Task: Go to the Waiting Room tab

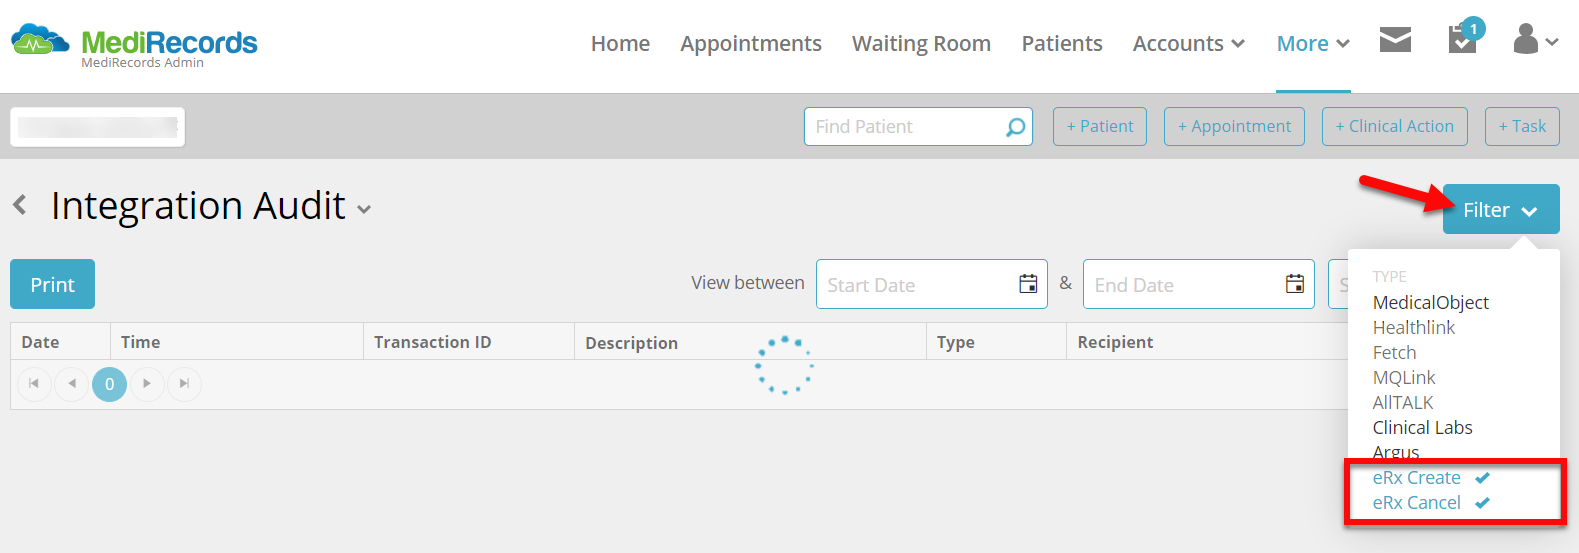Action: point(921,44)
